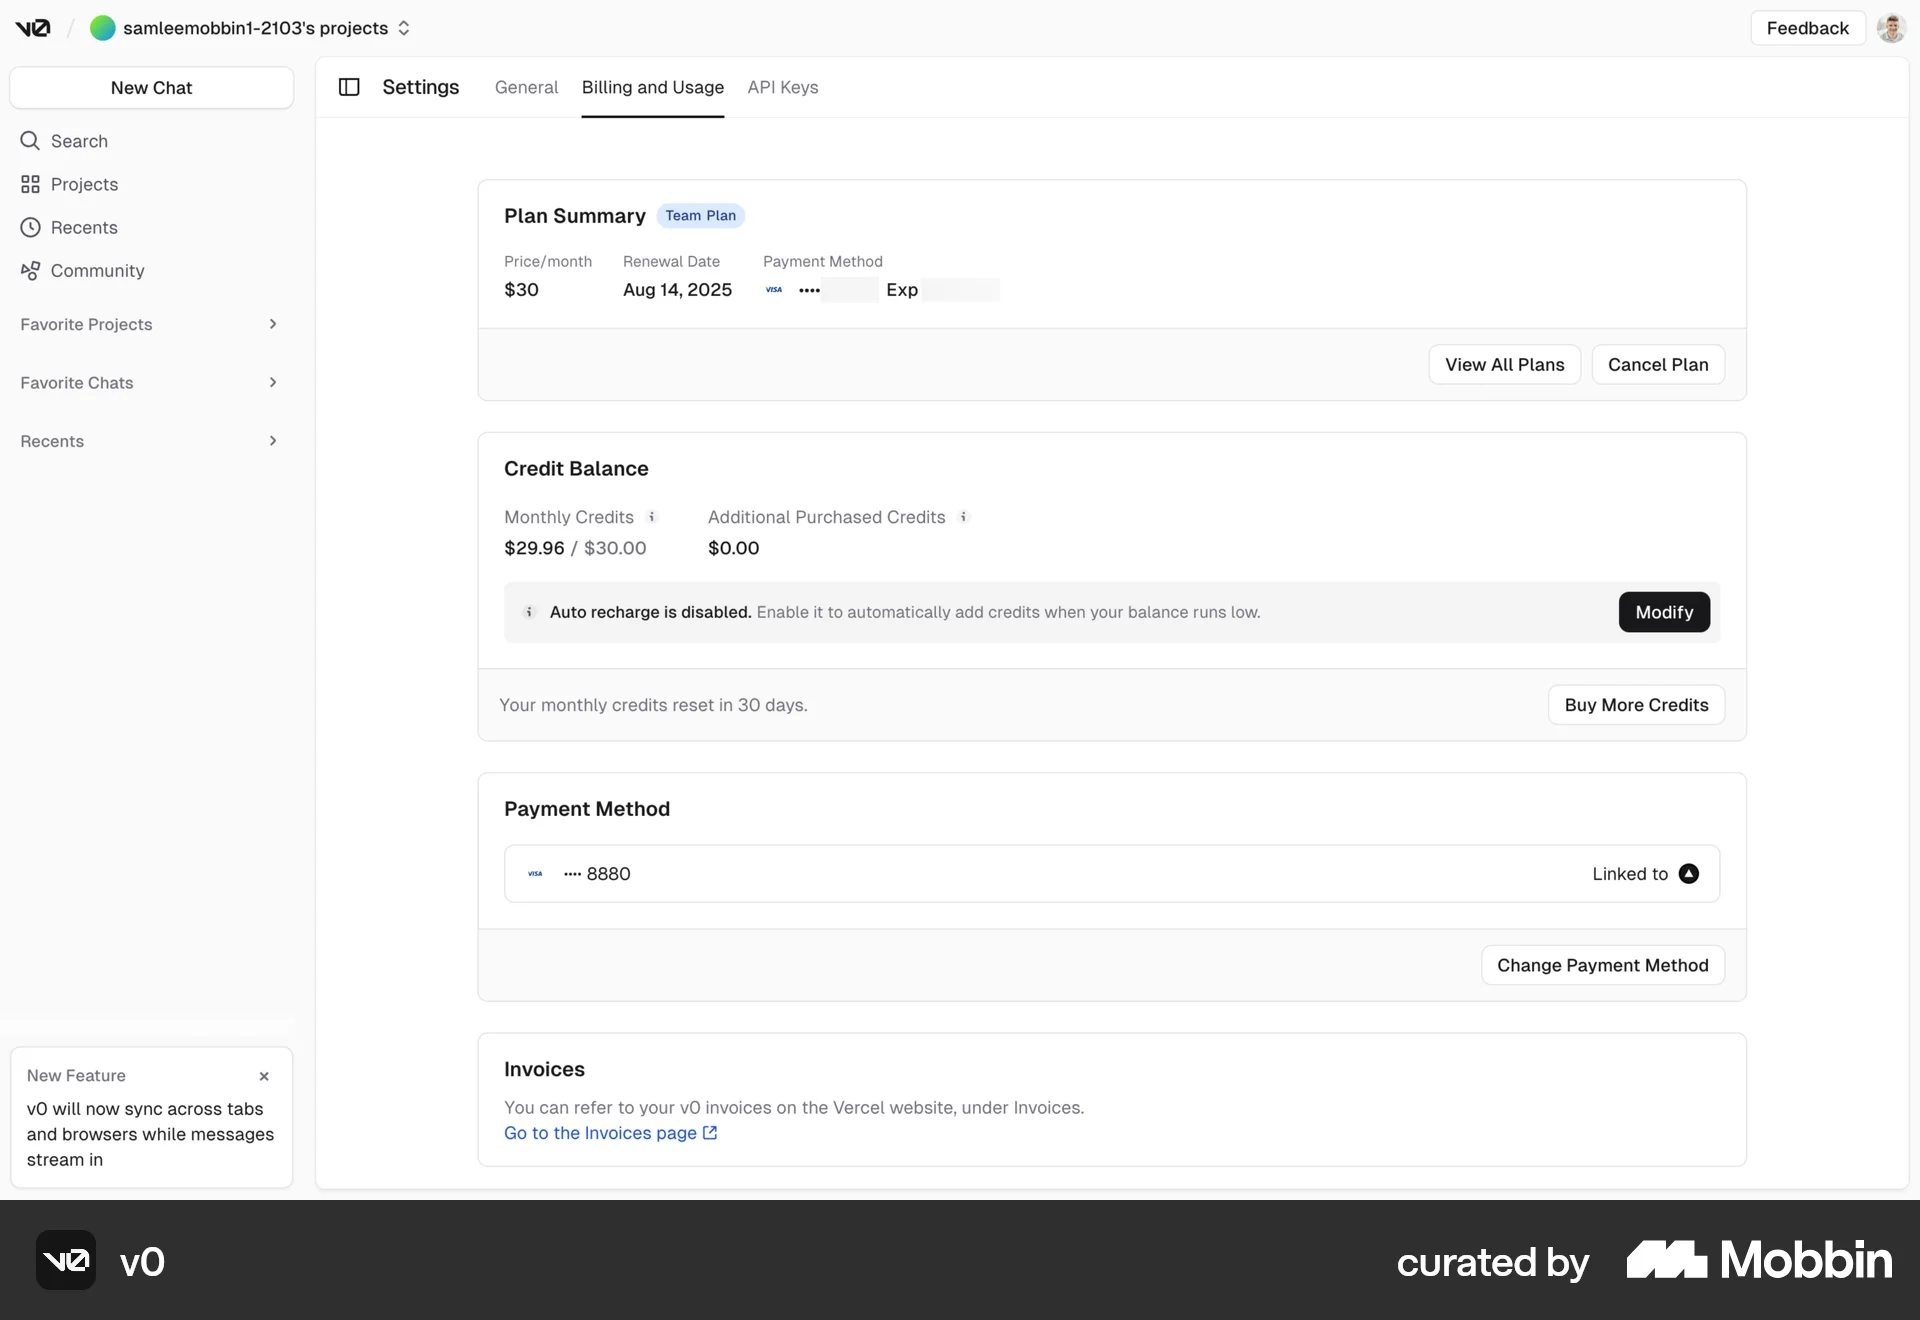Toggle the settings sidebar panel icon
The image size is (1920, 1320).
tap(348, 87)
